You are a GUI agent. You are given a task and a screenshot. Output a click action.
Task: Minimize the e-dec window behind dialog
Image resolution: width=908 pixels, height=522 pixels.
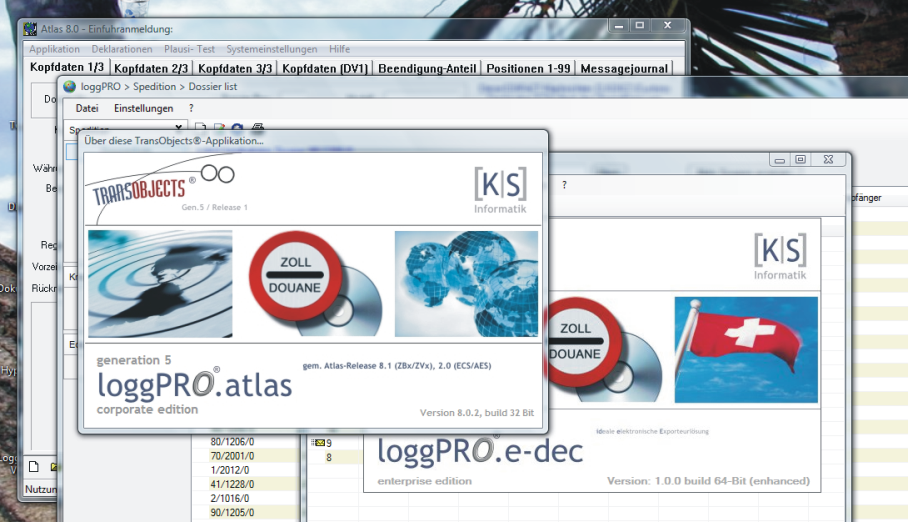pyautogui.click(x=780, y=160)
